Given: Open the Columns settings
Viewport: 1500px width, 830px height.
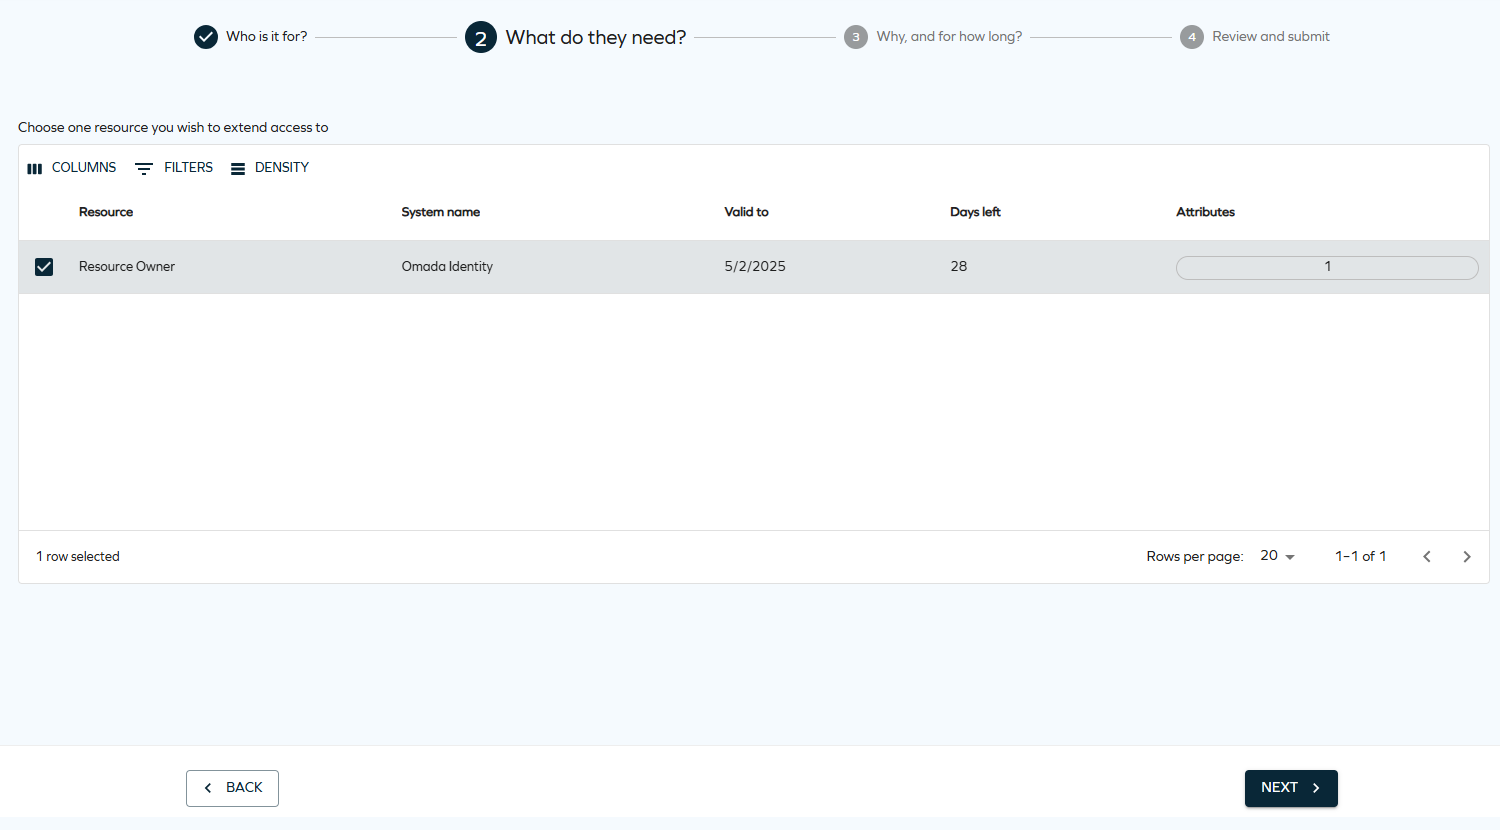Looking at the screenshot, I should (72, 168).
